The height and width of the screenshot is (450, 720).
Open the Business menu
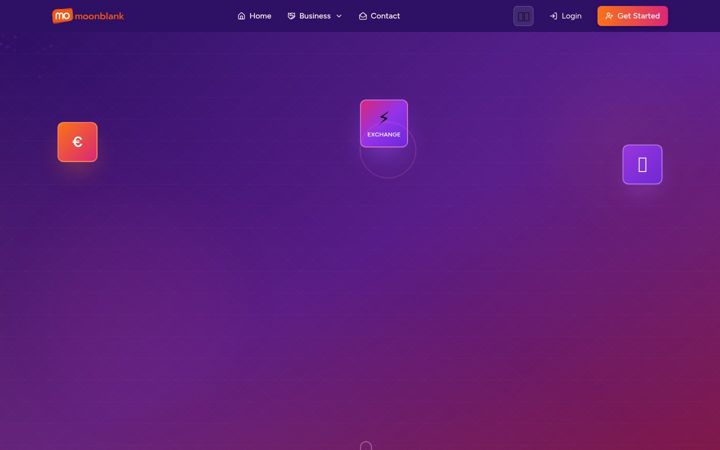pyautogui.click(x=315, y=16)
